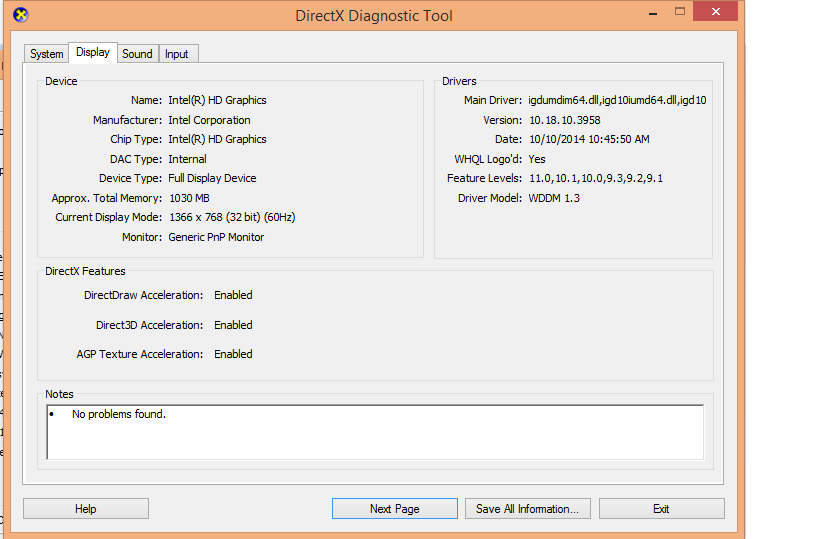
Task: Maximize the DirectX Diagnostic Tool window
Action: pyautogui.click(x=680, y=11)
